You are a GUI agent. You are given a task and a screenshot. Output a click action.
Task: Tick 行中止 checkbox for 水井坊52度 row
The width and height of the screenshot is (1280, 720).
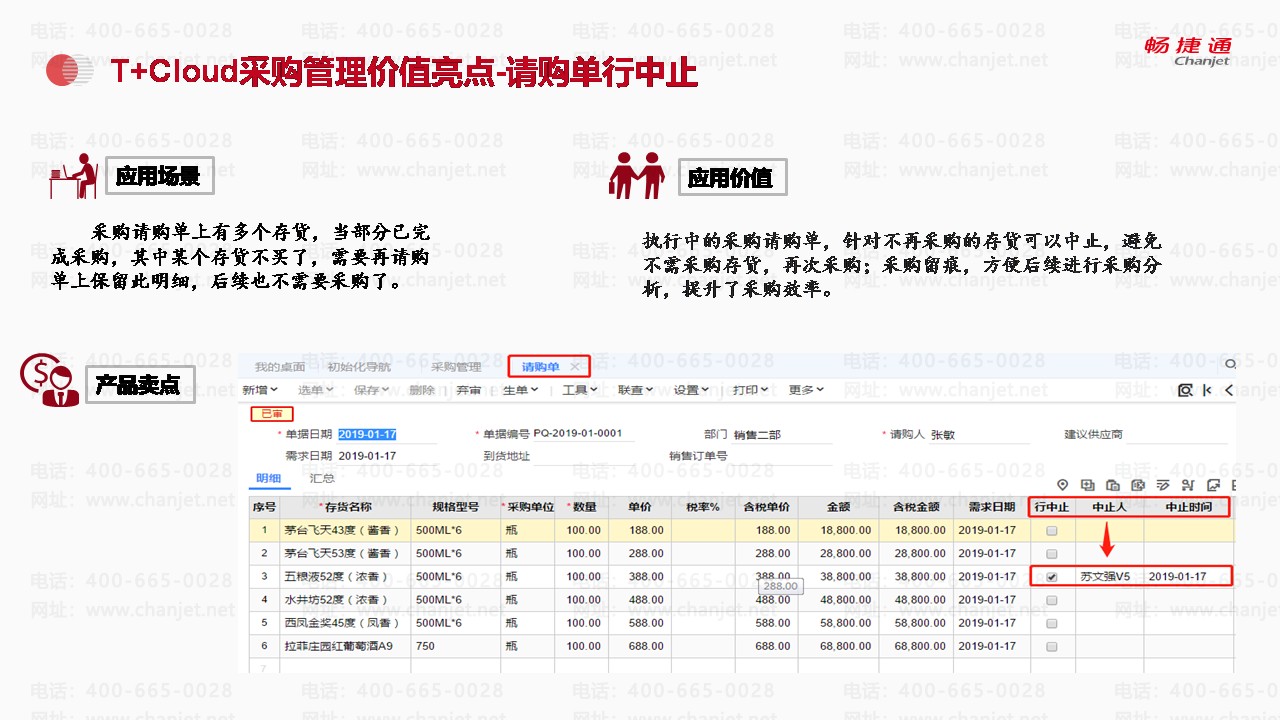[1051, 600]
